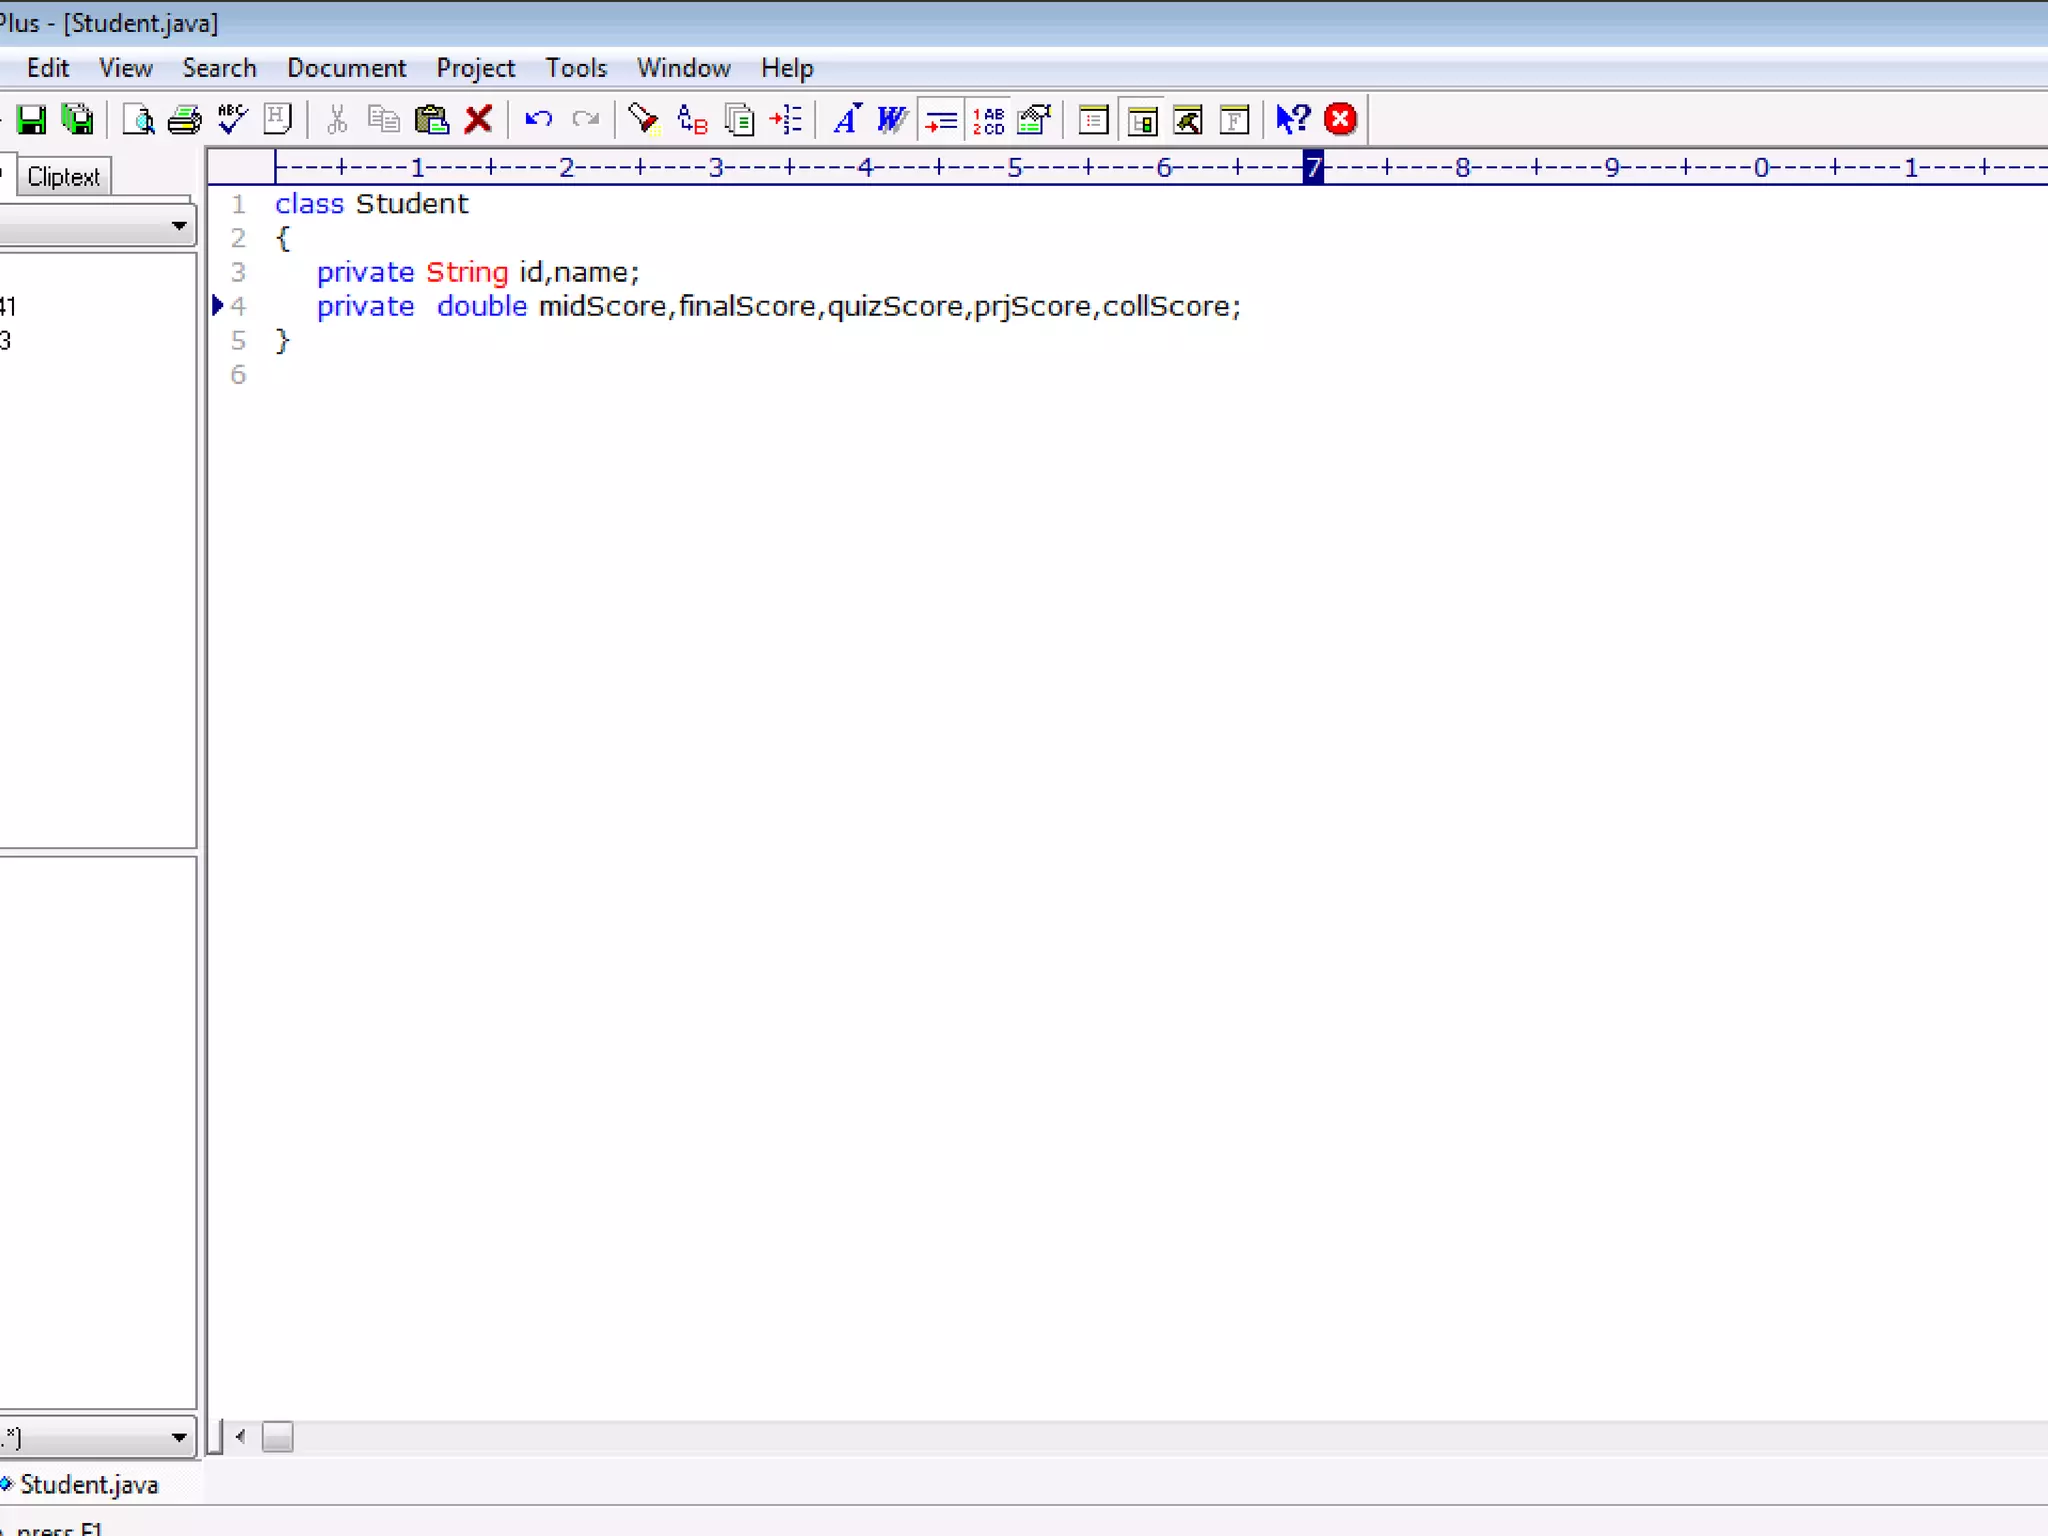Image resolution: width=2048 pixels, height=1536 pixels.
Task: Toggle the Line Numbers display button
Action: pyautogui.click(x=988, y=120)
